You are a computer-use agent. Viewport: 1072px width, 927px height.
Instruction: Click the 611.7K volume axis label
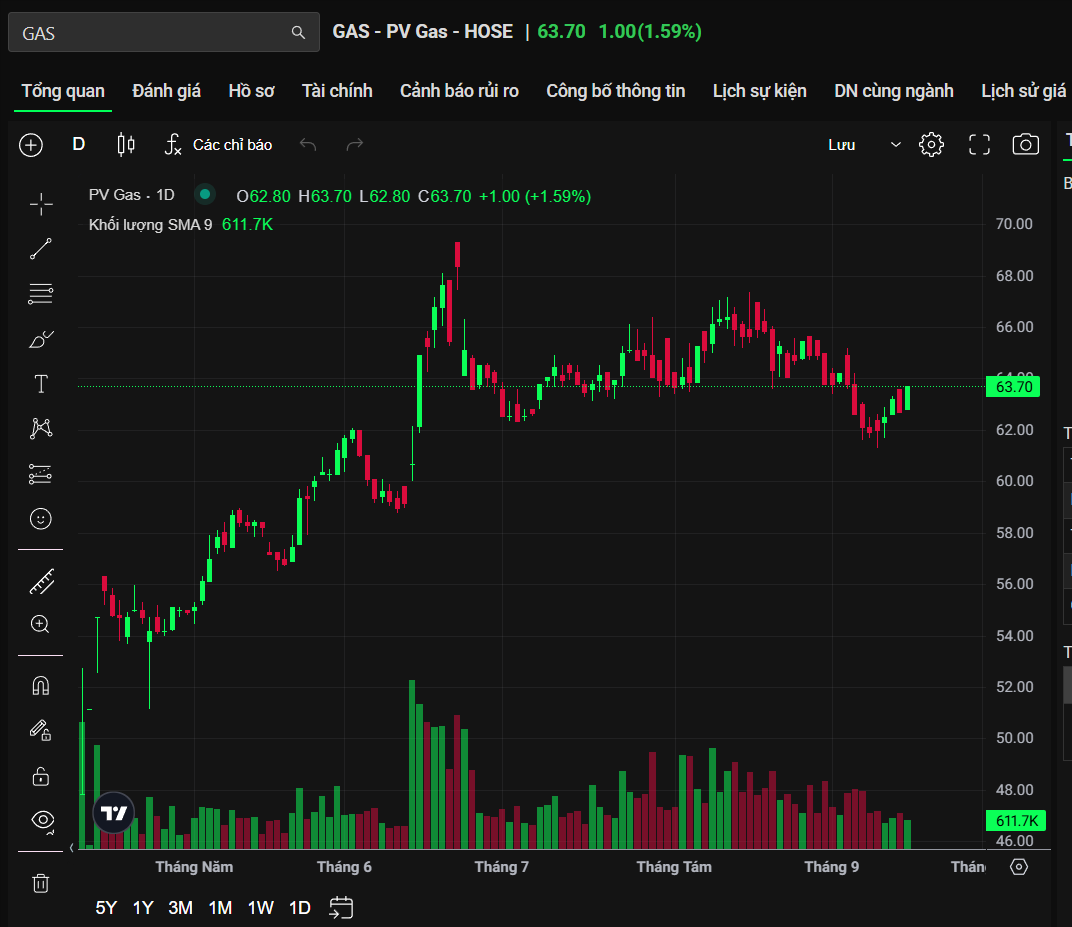[1015, 821]
